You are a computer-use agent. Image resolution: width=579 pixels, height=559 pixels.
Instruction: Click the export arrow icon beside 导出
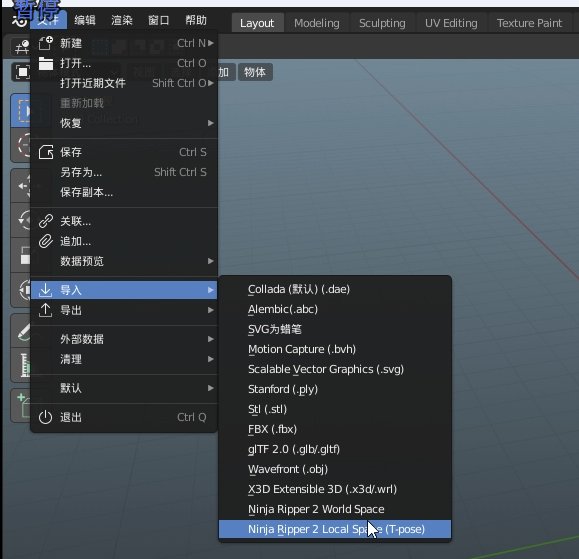pos(45,310)
